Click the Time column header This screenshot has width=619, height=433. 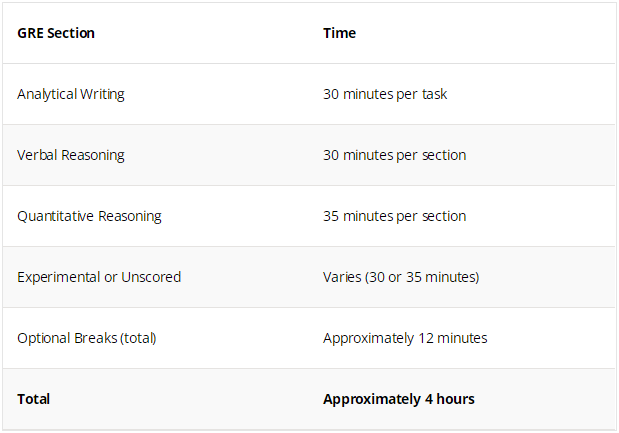(x=340, y=33)
